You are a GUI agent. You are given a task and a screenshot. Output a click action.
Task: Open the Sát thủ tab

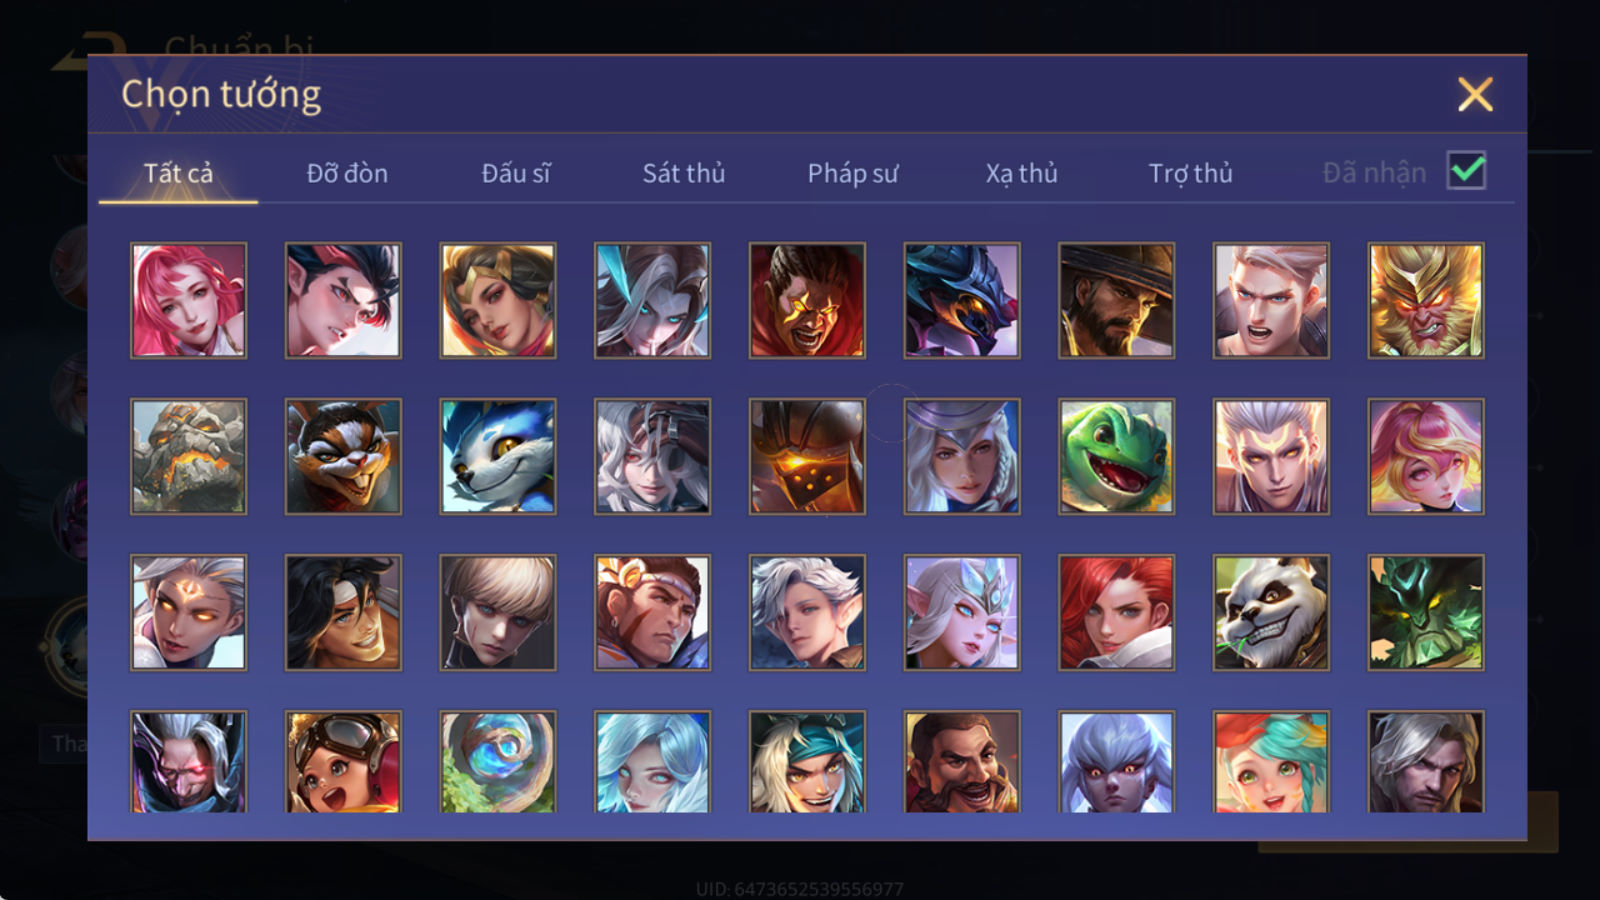[x=684, y=173]
